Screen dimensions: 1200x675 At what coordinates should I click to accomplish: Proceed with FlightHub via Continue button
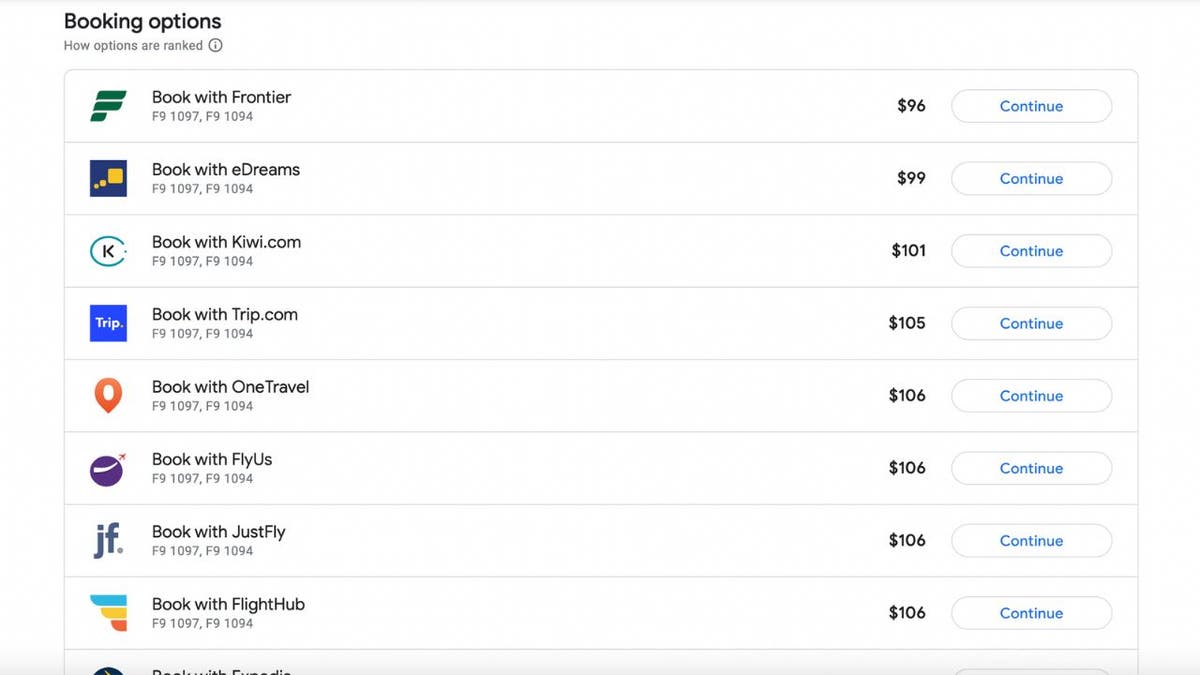pos(1031,613)
